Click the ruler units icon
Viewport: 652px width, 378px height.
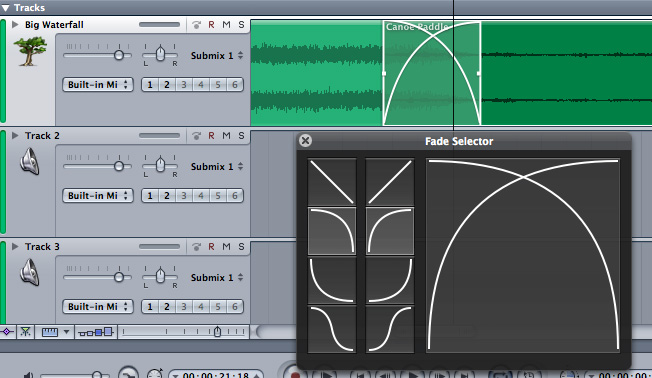[49, 332]
